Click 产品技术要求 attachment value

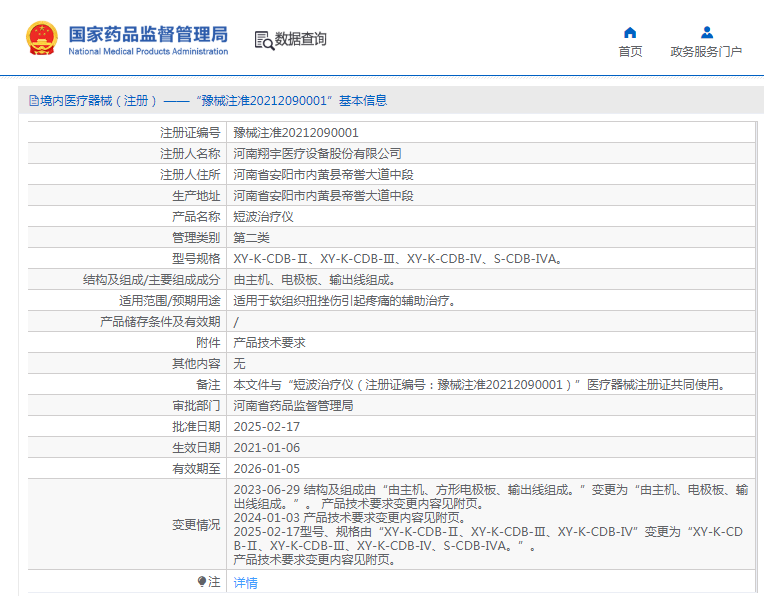[x=269, y=343]
